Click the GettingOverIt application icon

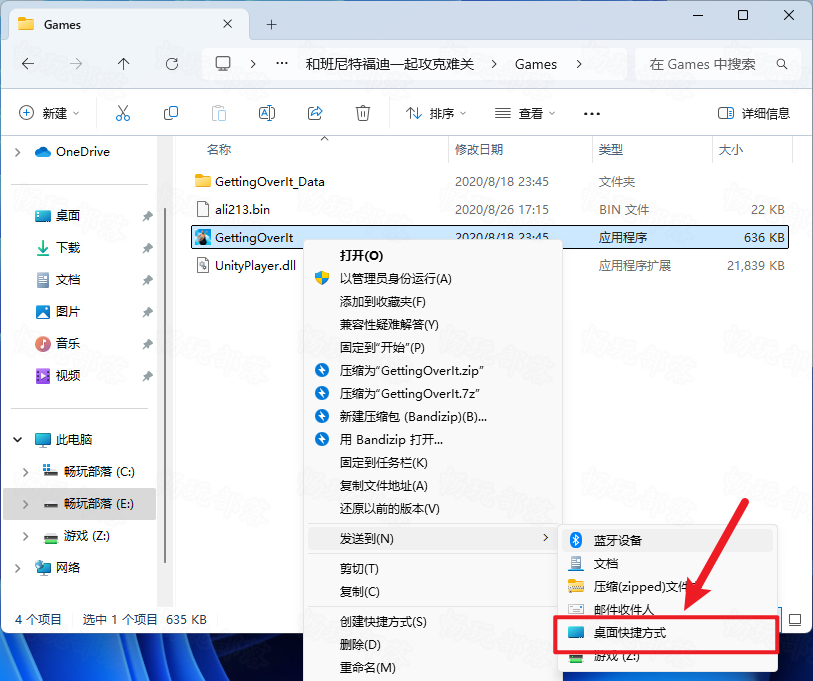click(x=203, y=237)
